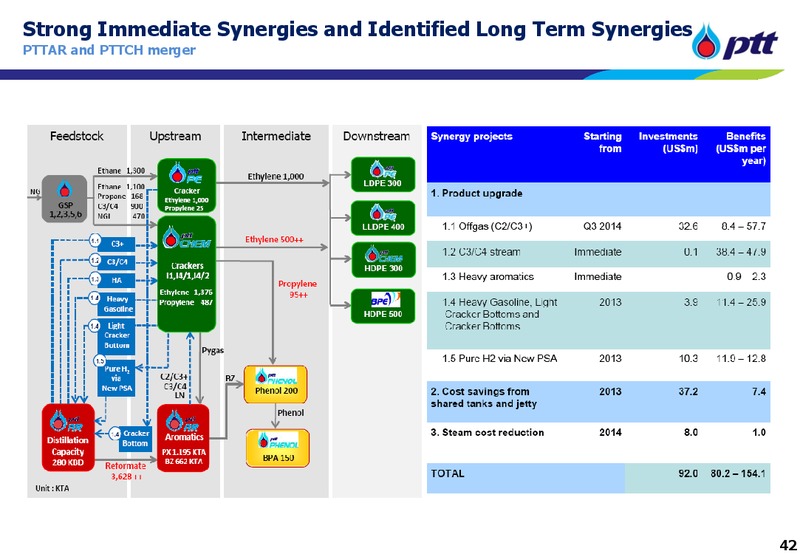
Task: Click the Q3 2014 starting date cell
Action: (x=602, y=226)
